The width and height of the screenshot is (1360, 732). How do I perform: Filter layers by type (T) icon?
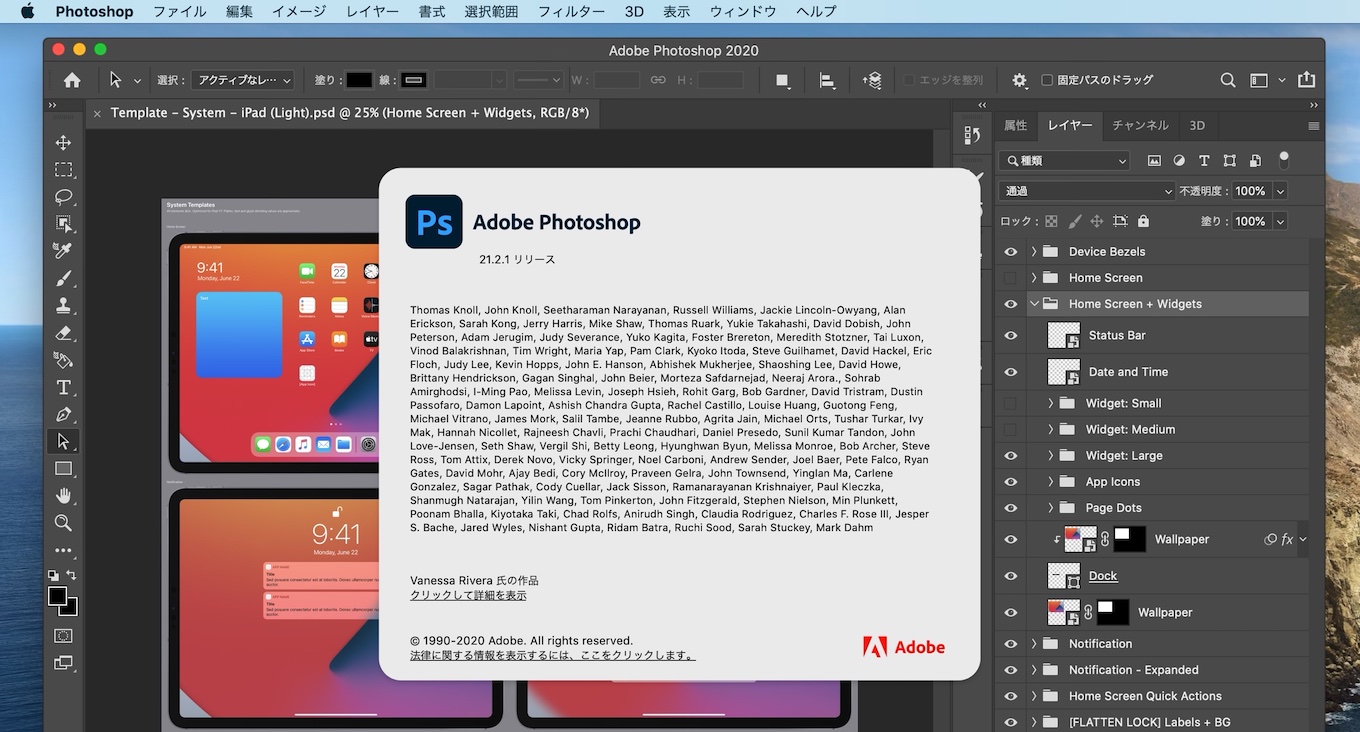click(x=1204, y=160)
